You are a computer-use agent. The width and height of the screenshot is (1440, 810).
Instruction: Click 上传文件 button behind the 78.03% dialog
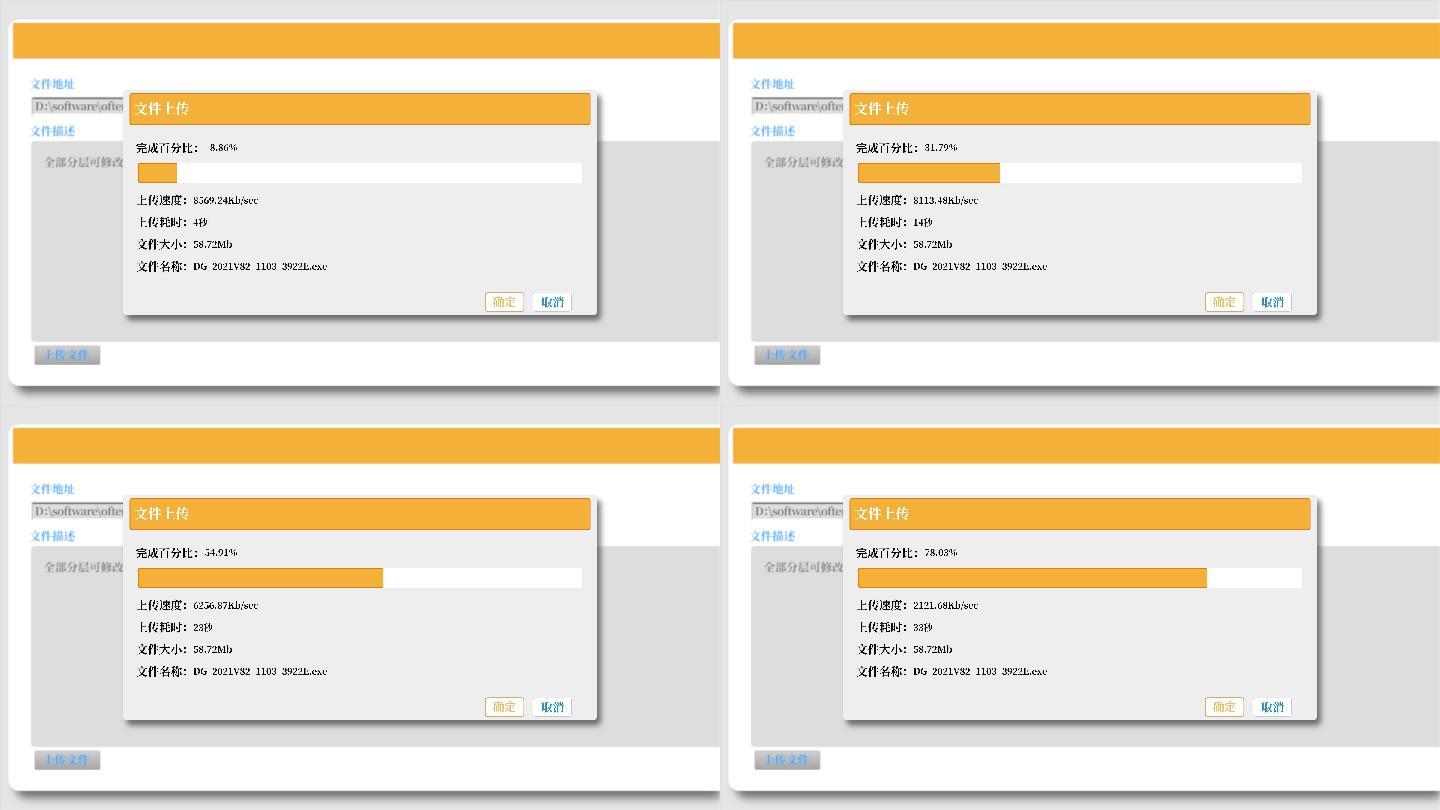coord(787,760)
